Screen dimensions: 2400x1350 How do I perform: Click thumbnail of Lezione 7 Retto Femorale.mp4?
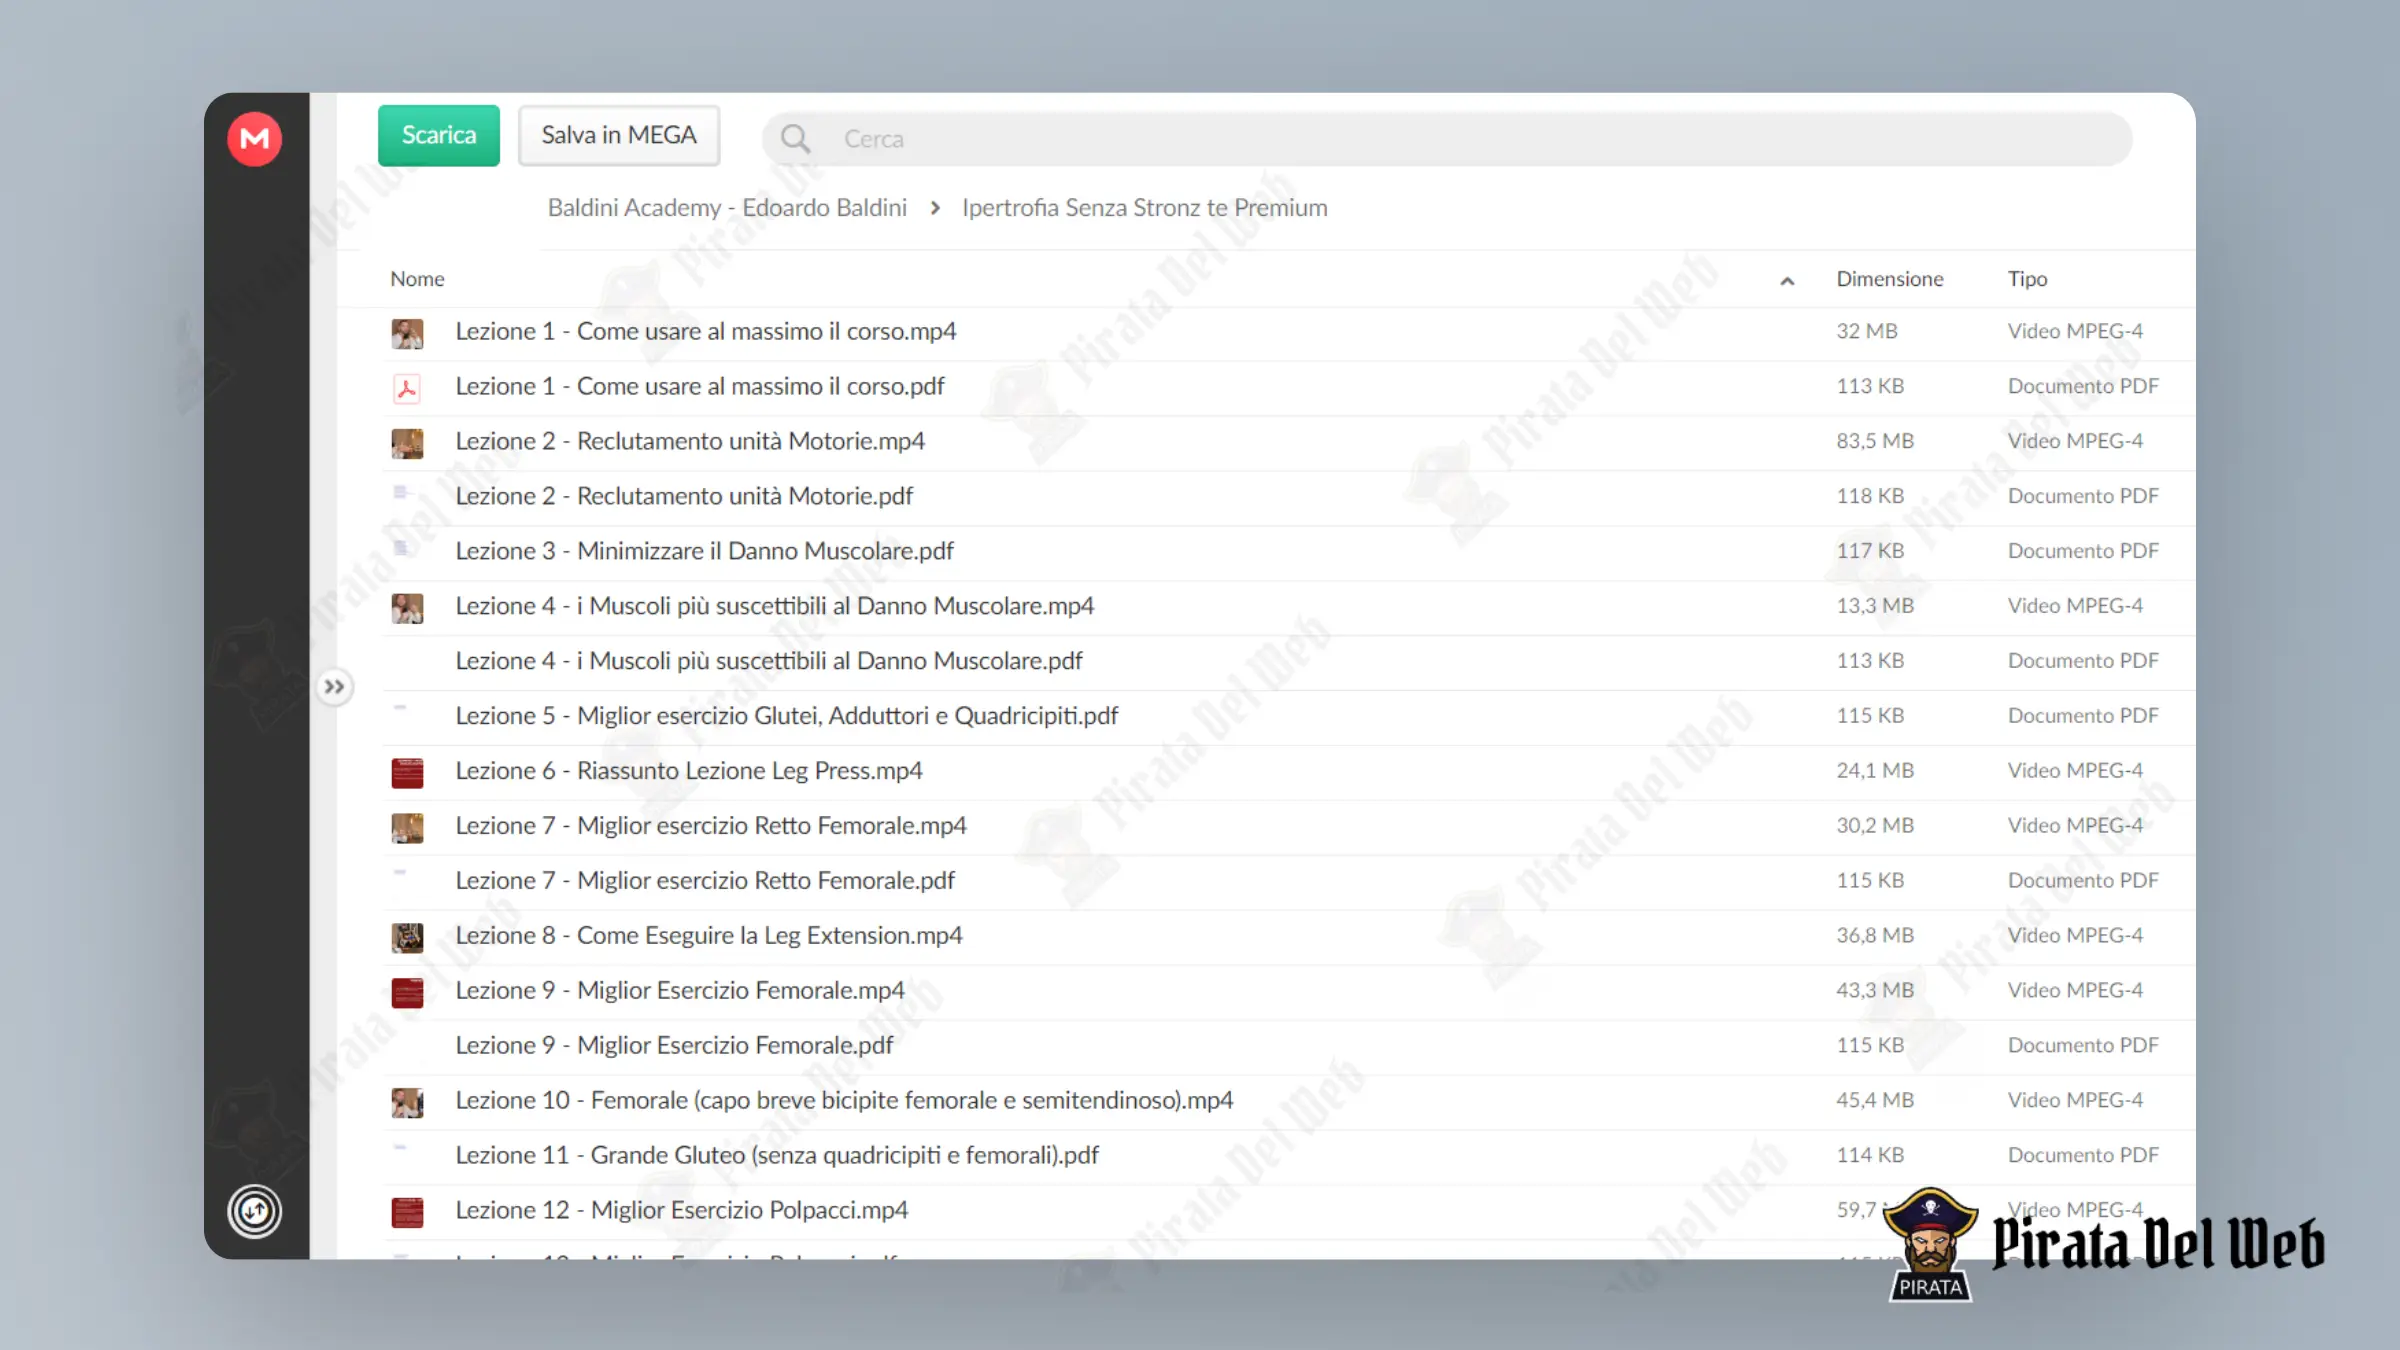[407, 828]
